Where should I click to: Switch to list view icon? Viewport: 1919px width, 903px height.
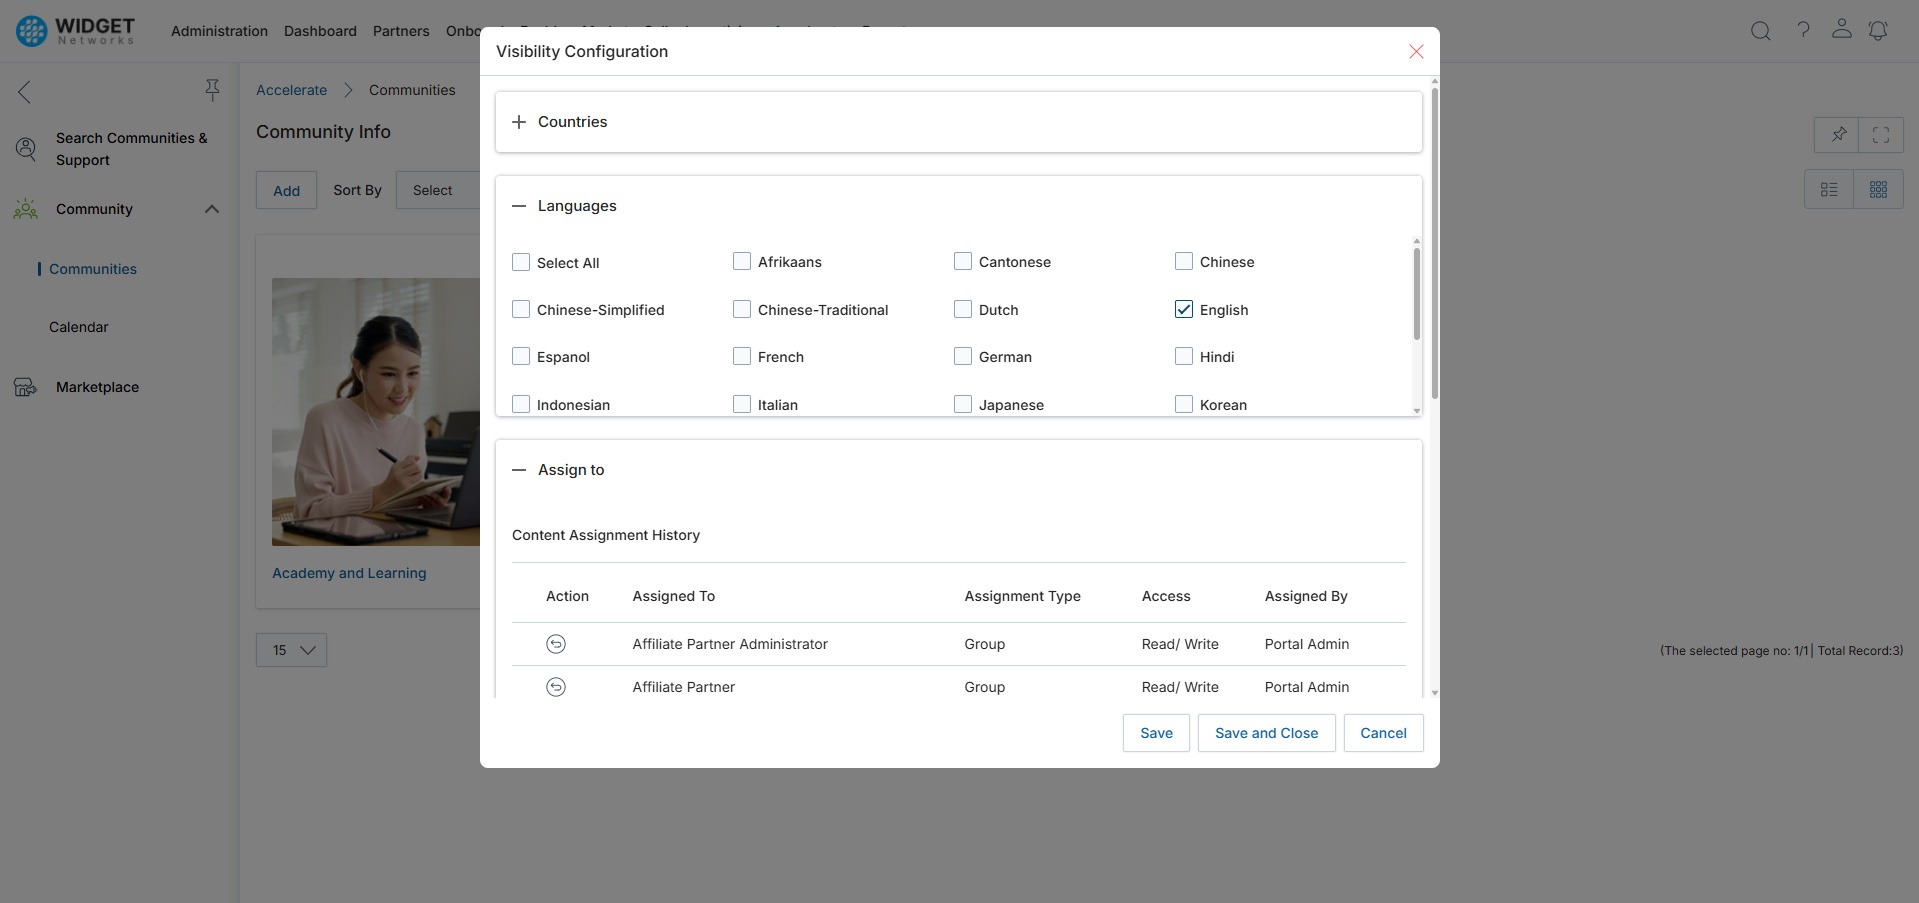1829,190
